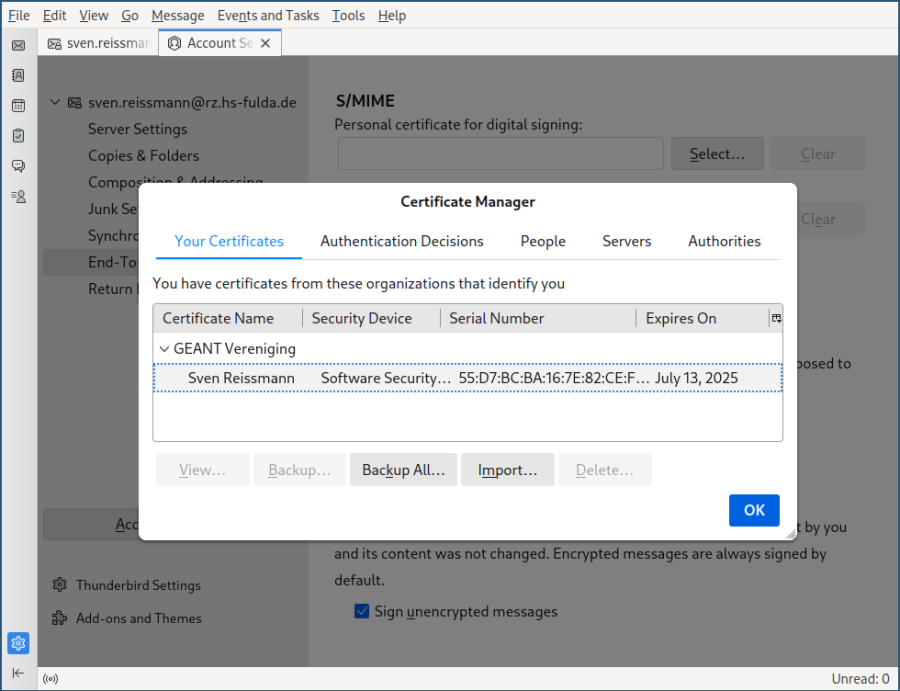
Task: Switch to the Authentication Decisions tab
Action: 401,241
